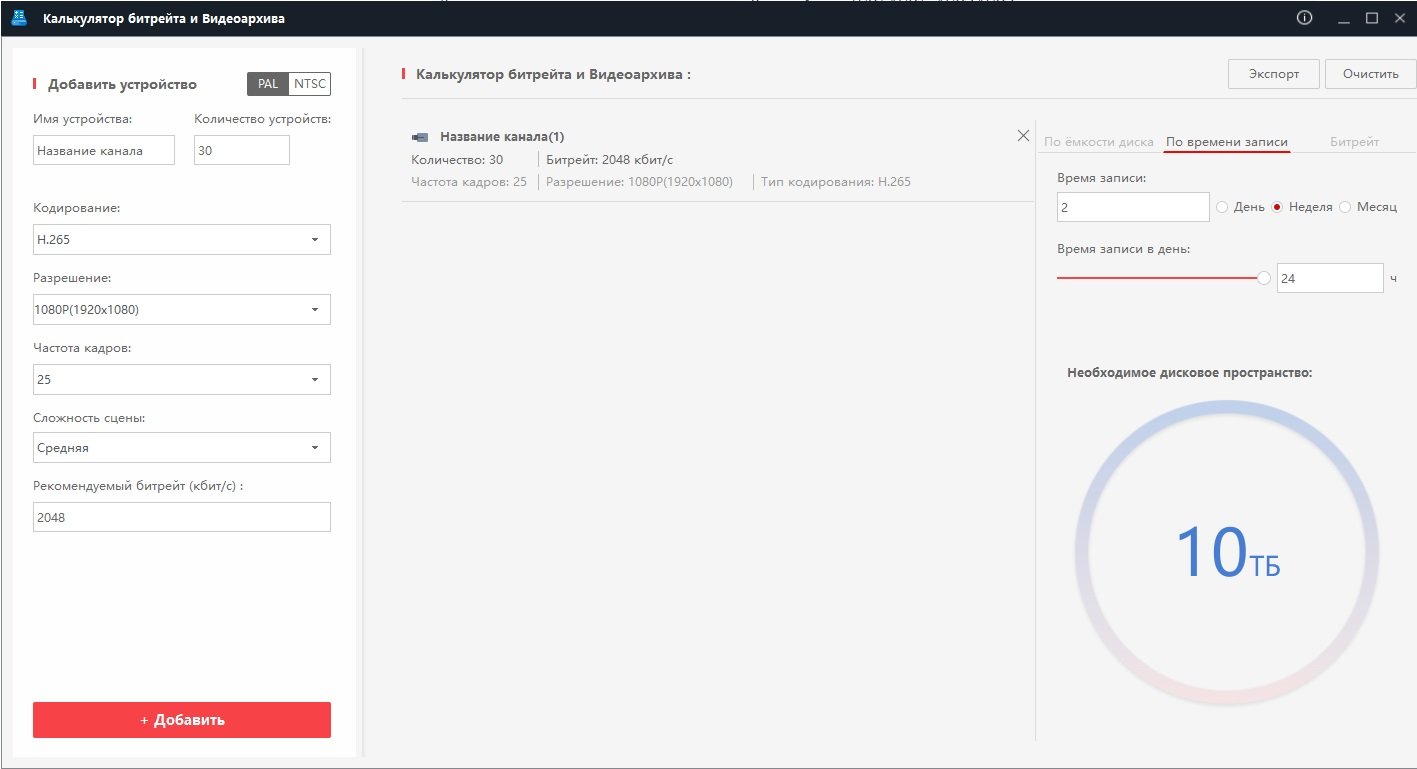Click the Рекомендуемый битрейт input field
This screenshot has width=1417, height=769.
click(182, 517)
